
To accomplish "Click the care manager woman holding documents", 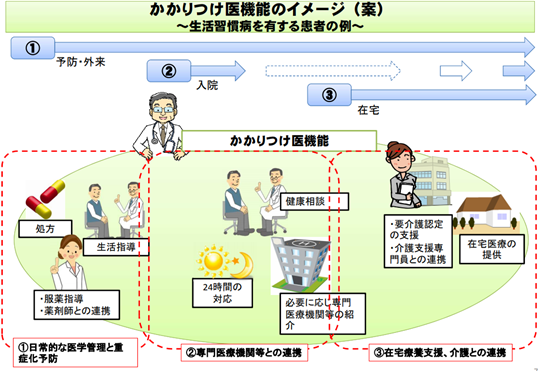I will pos(404,174).
